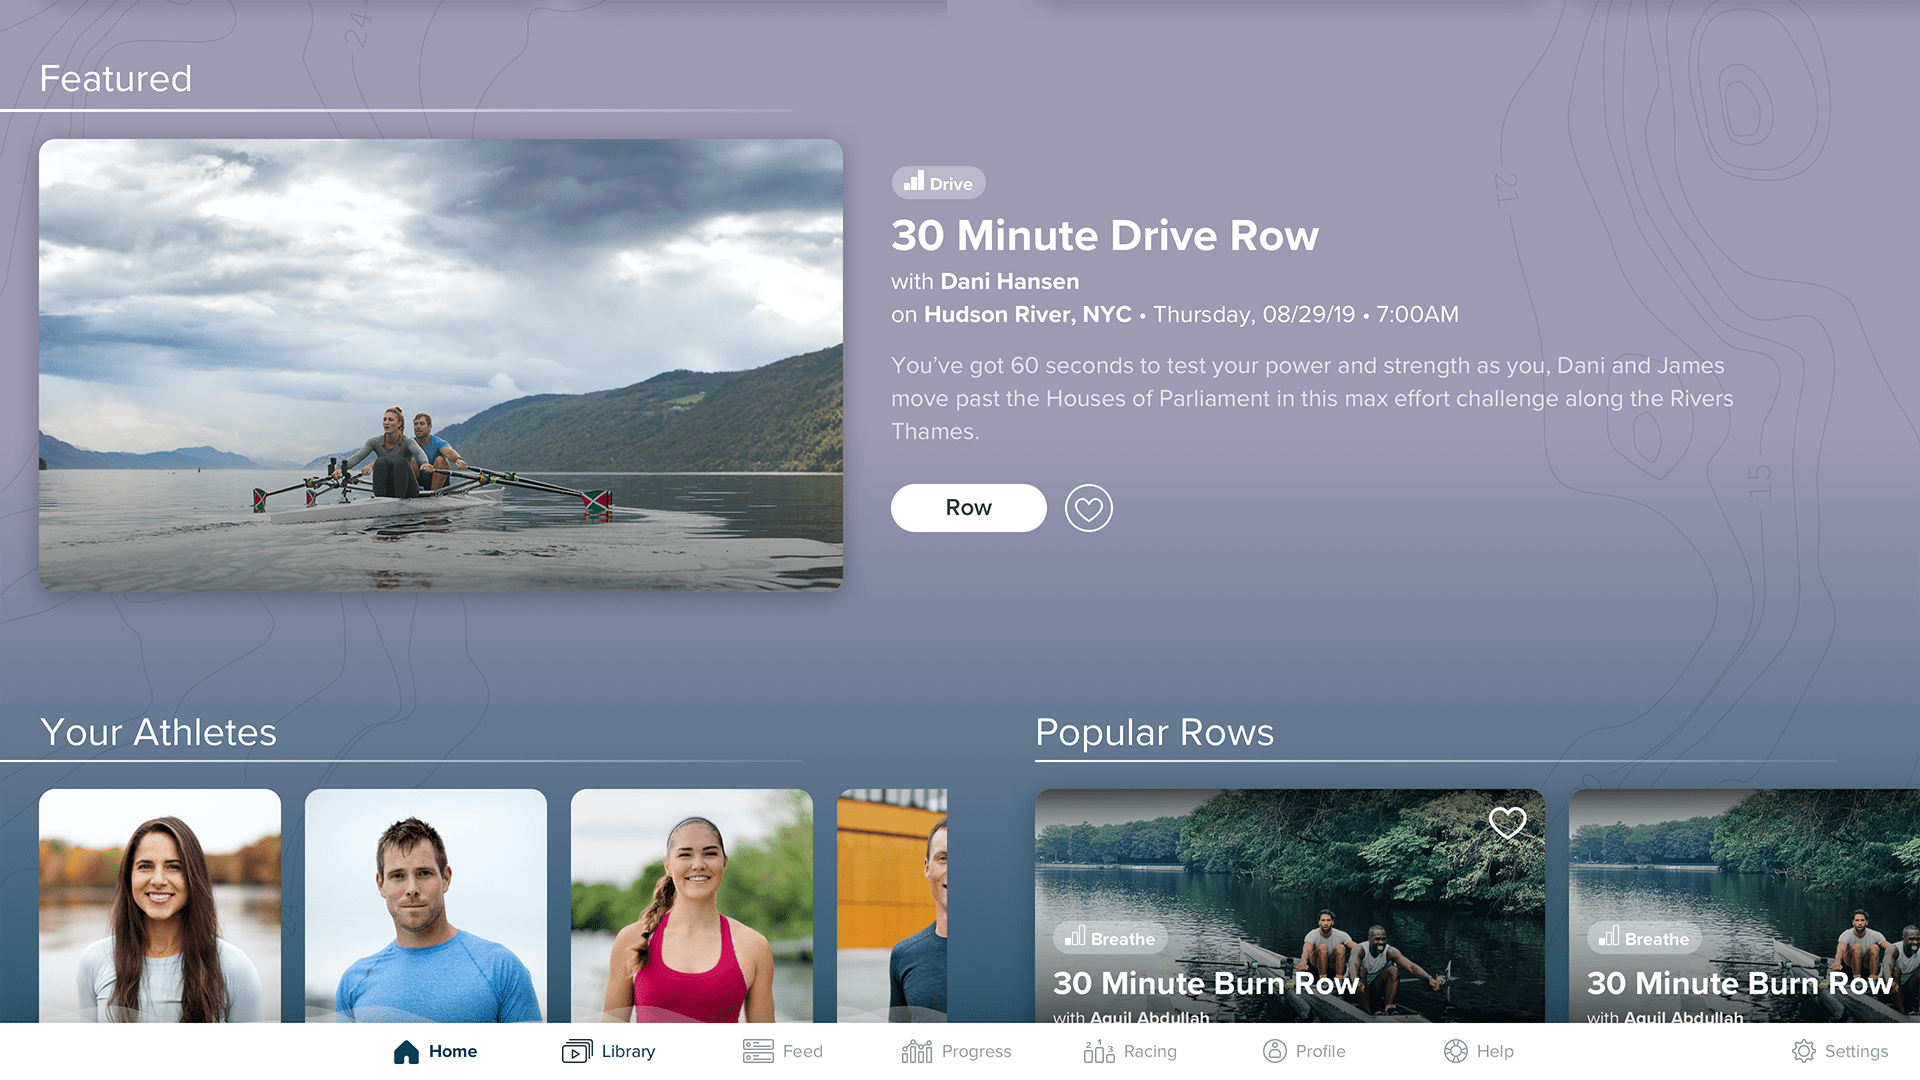
Task: Start the featured workout with Row button
Action: coord(968,508)
